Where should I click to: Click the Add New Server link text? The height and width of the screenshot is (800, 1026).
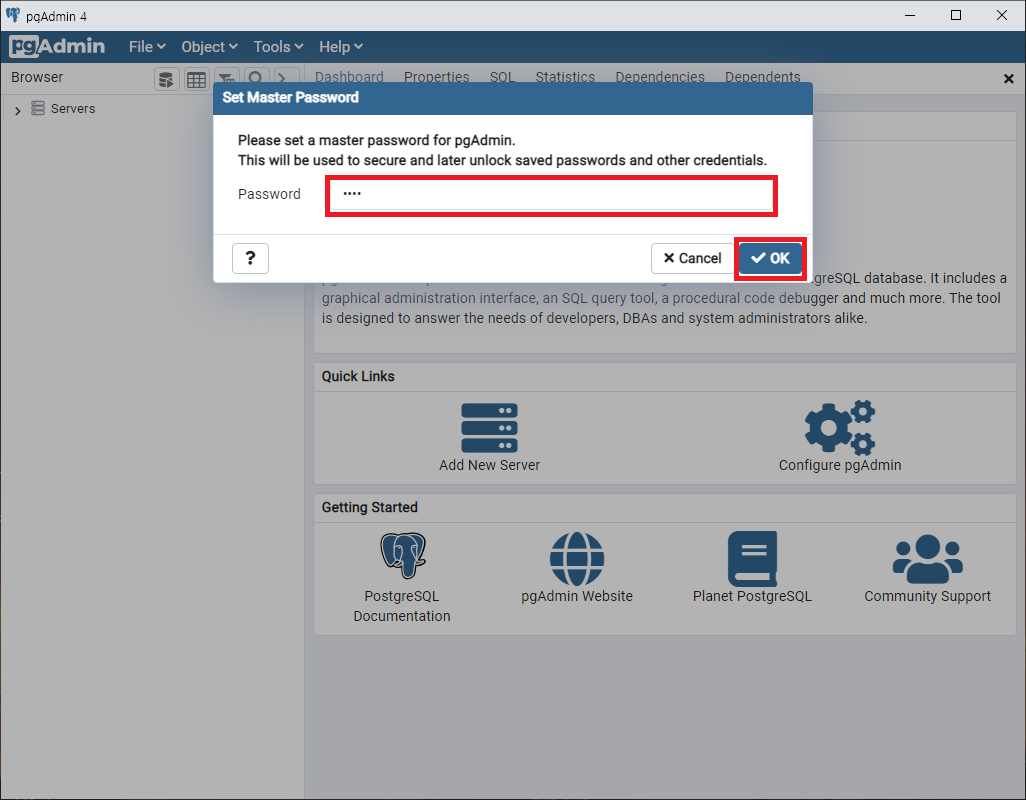(489, 465)
